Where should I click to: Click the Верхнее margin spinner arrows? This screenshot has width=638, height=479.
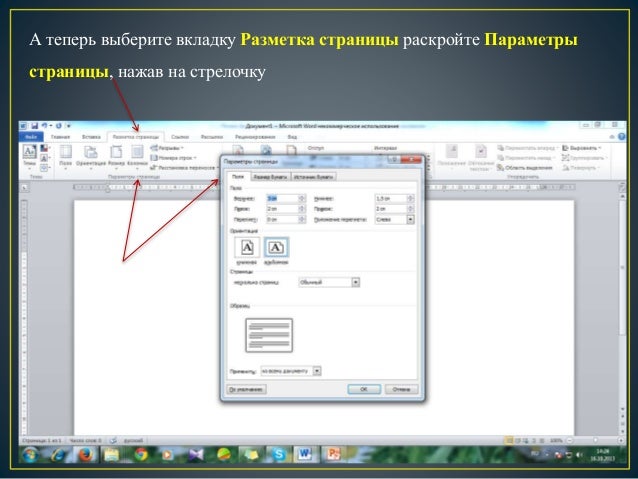click(302, 198)
